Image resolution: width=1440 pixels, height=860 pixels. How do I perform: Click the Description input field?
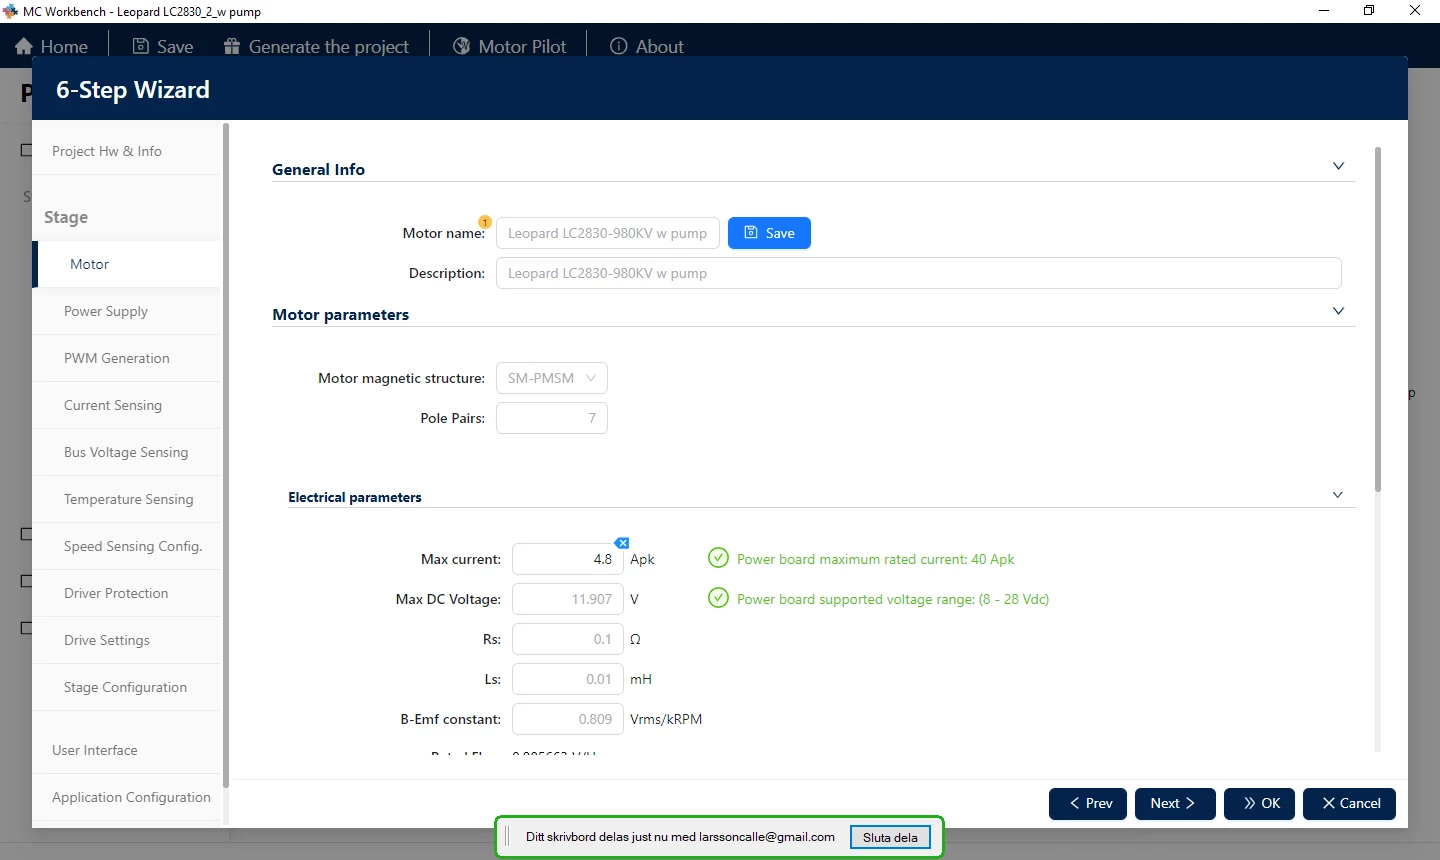919,273
